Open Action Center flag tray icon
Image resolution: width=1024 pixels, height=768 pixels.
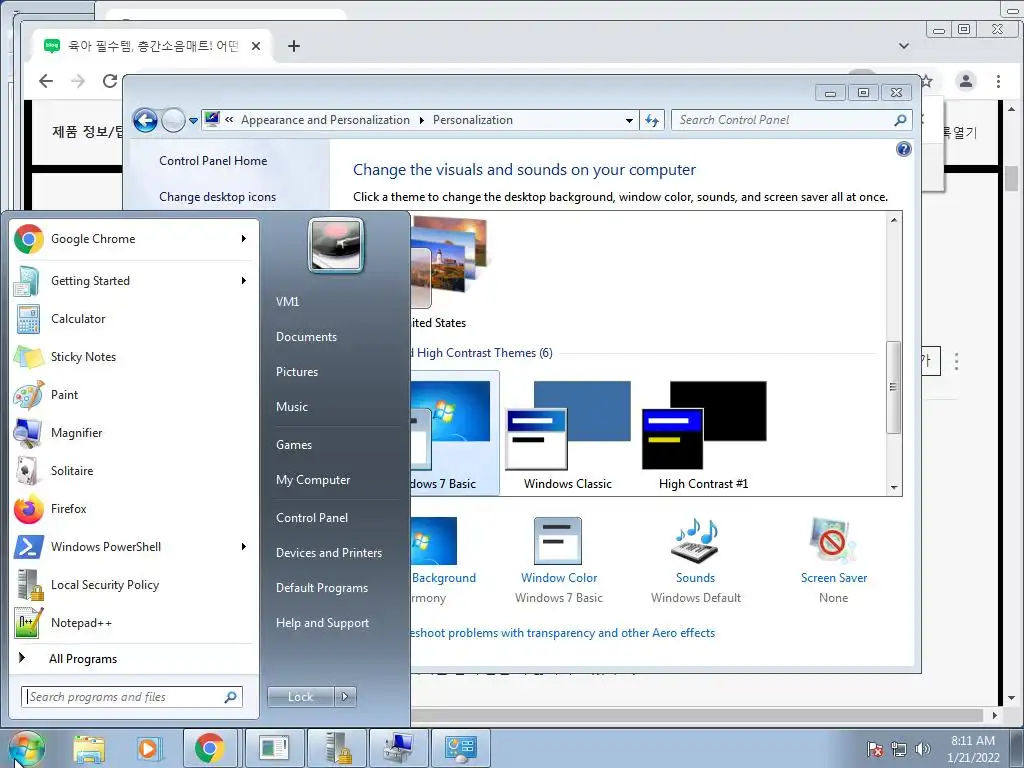point(875,749)
